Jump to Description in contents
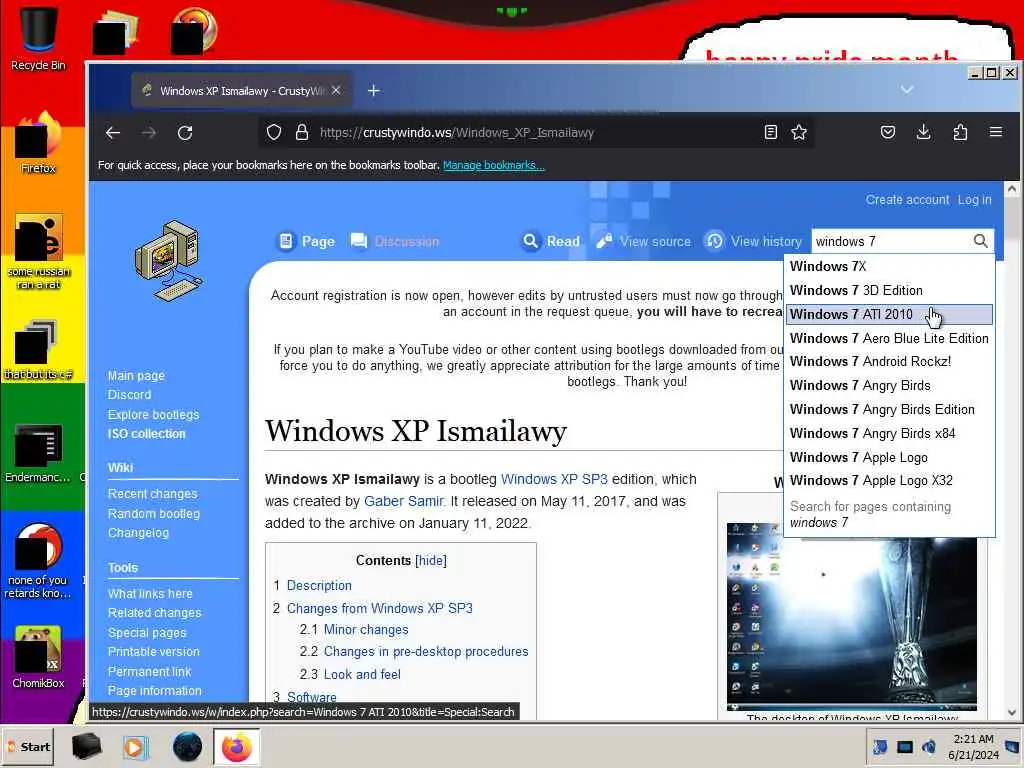The image size is (1024, 768). coord(319,585)
